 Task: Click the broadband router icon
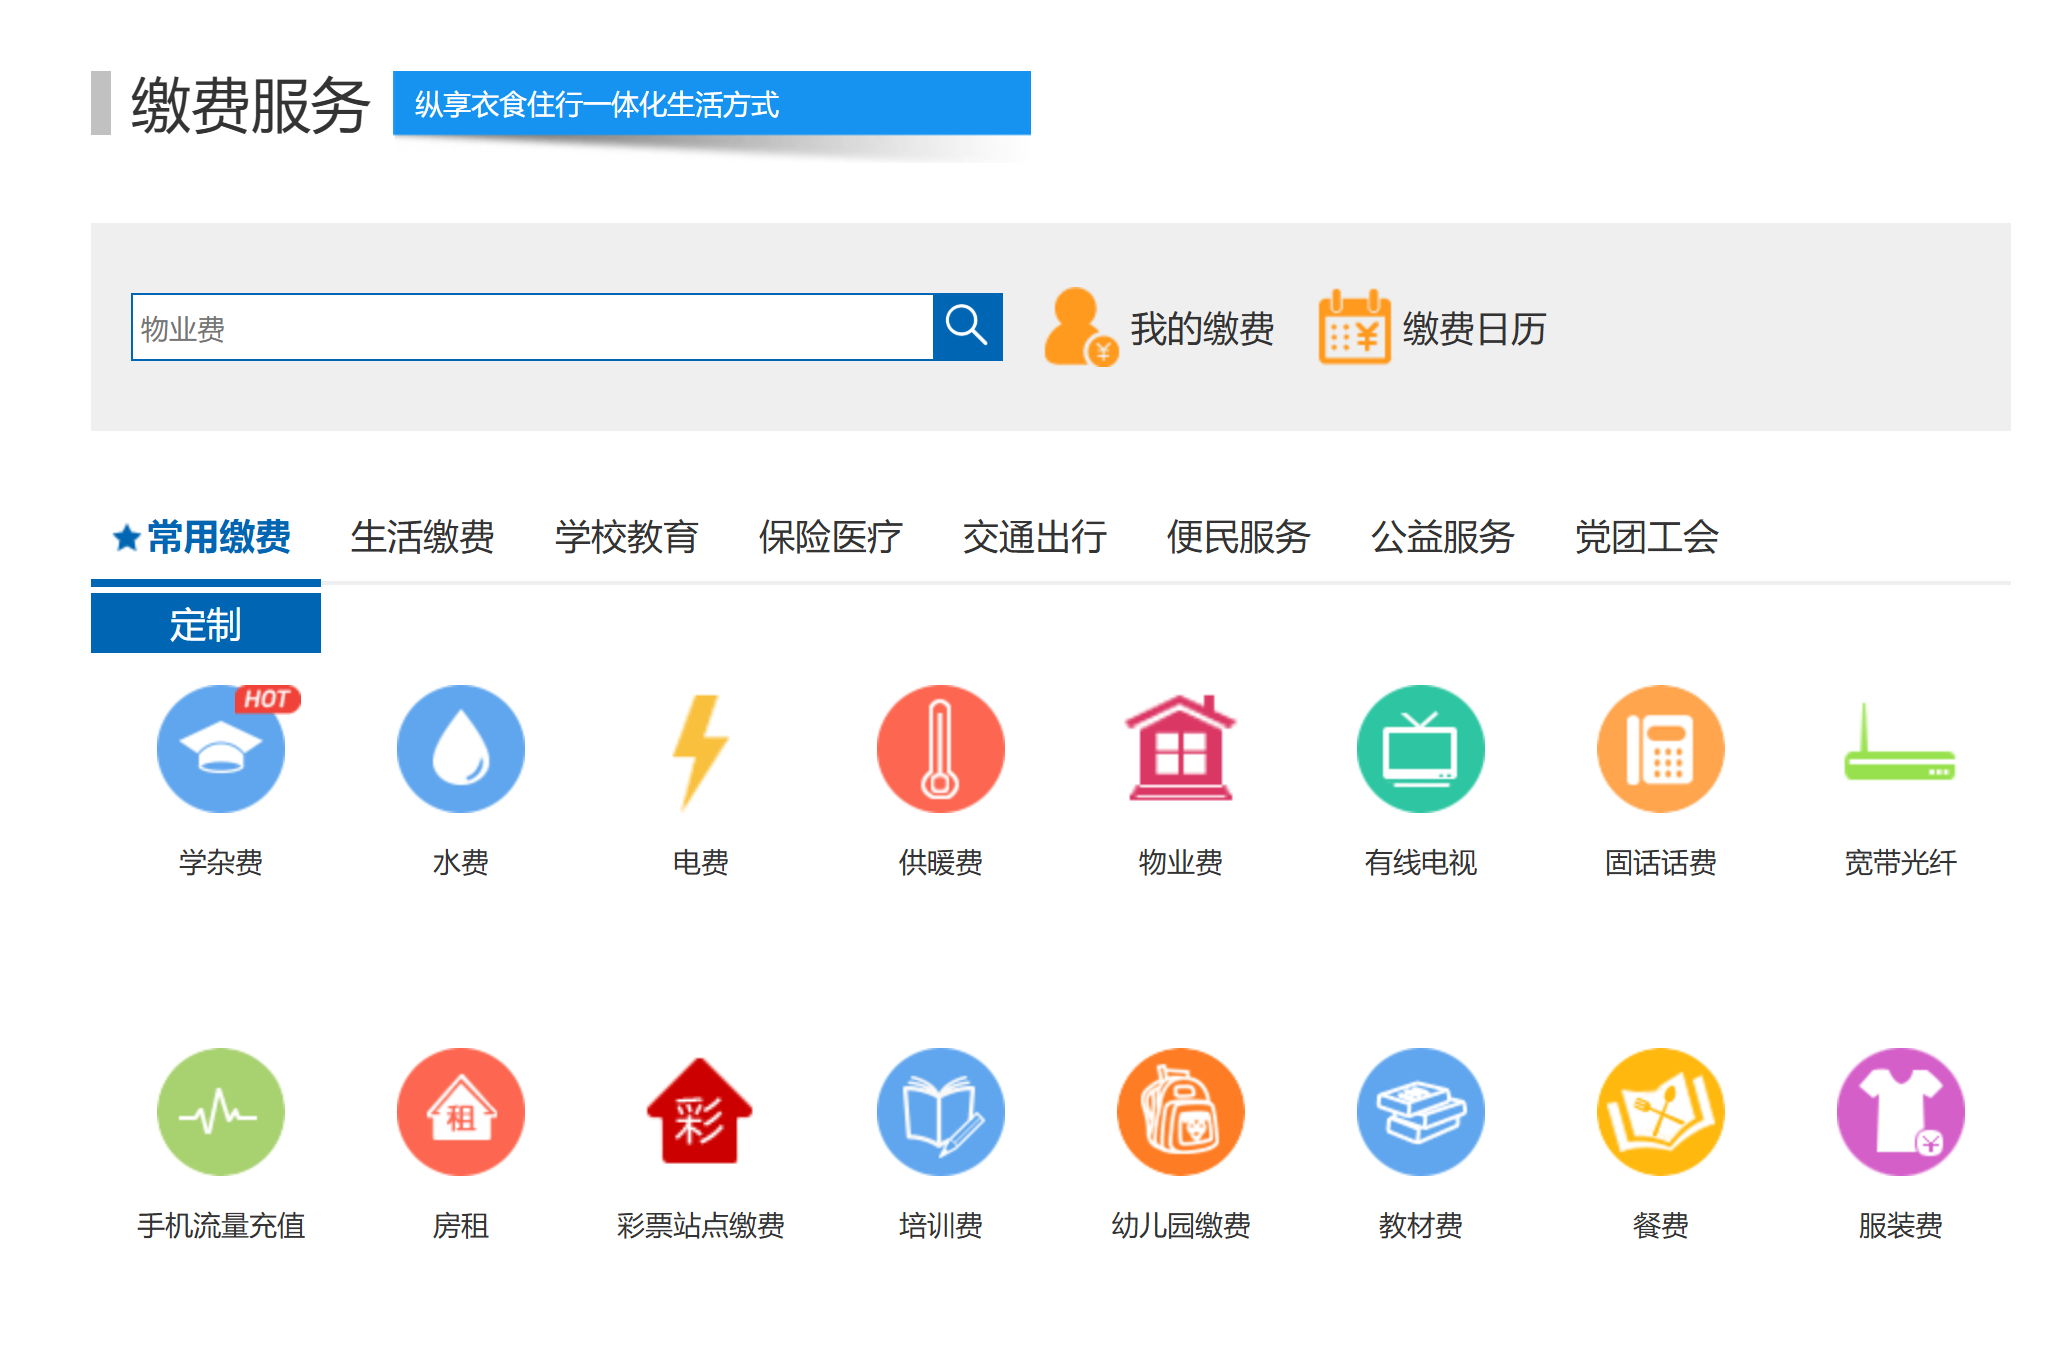tap(1900, 749)
